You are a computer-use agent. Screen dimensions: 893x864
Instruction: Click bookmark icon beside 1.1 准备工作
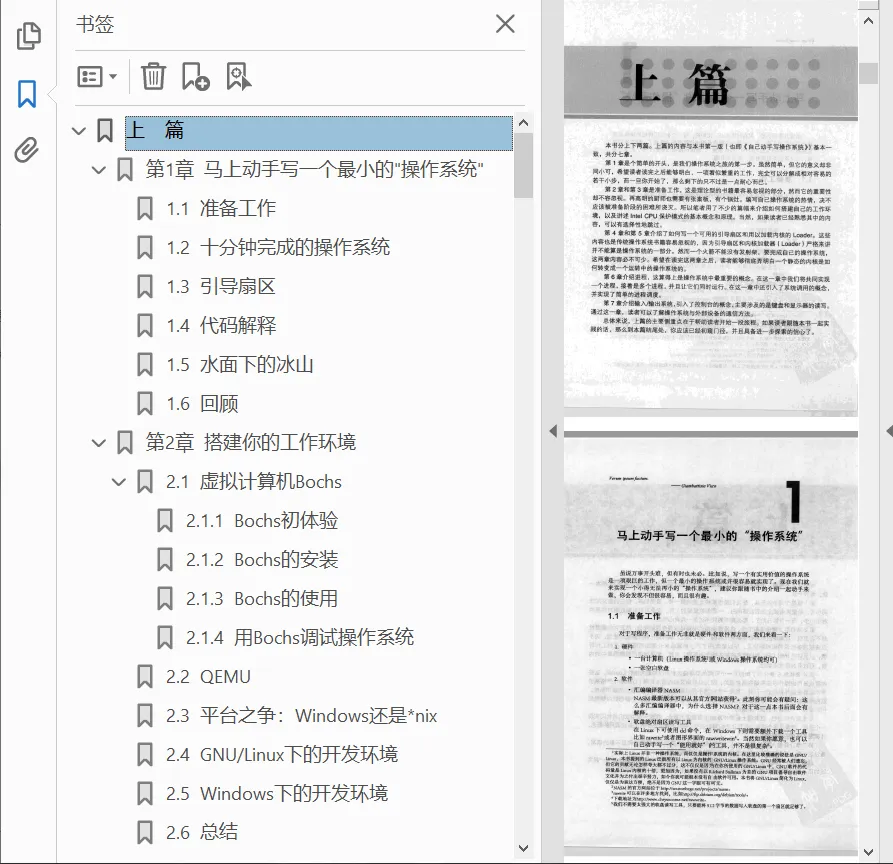point(145,208)
